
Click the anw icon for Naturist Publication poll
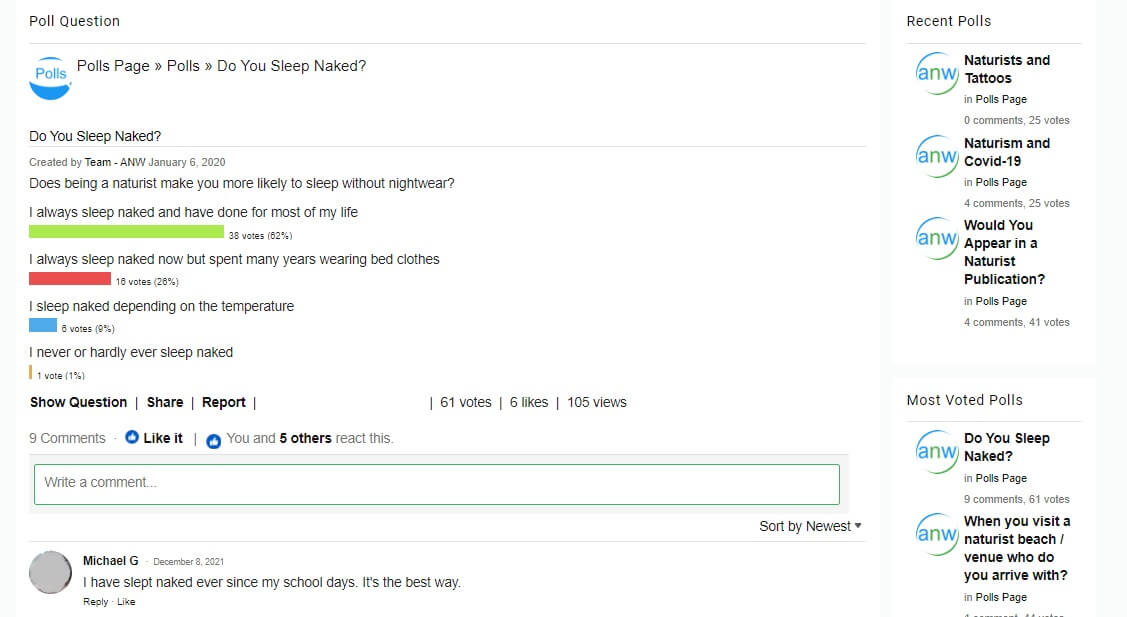[937, 238]
